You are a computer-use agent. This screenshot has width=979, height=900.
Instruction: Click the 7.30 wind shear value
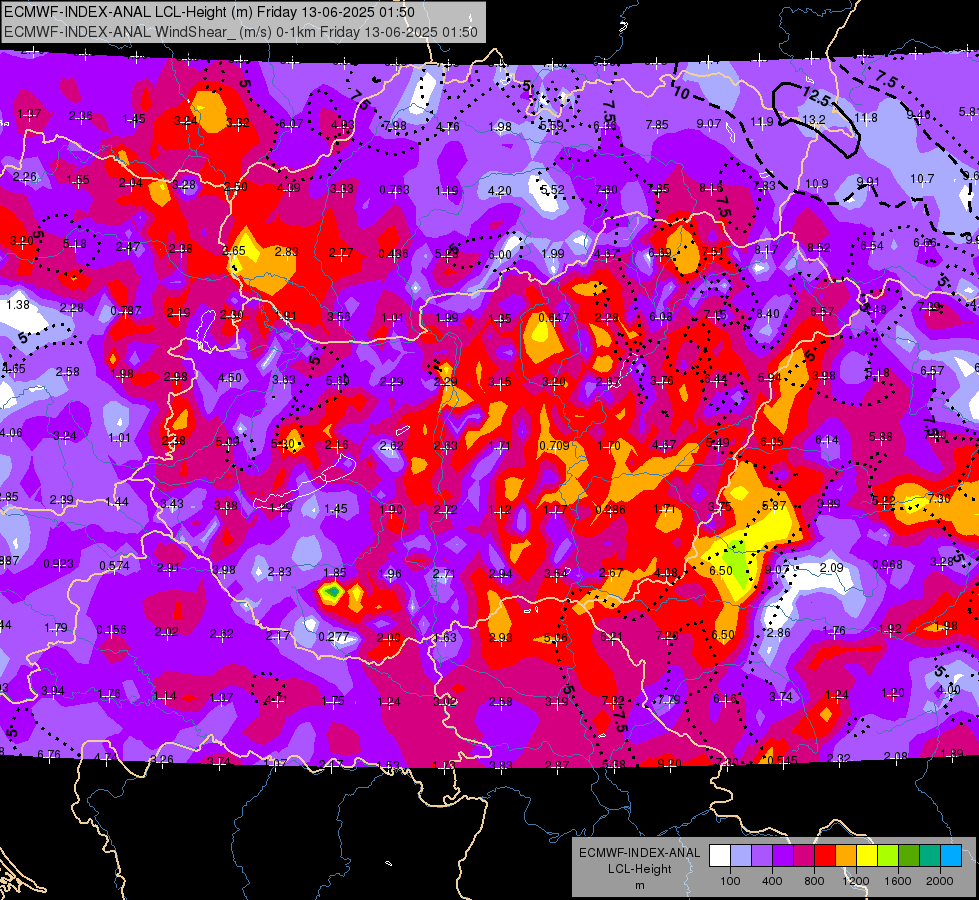(x=939, y=498)
